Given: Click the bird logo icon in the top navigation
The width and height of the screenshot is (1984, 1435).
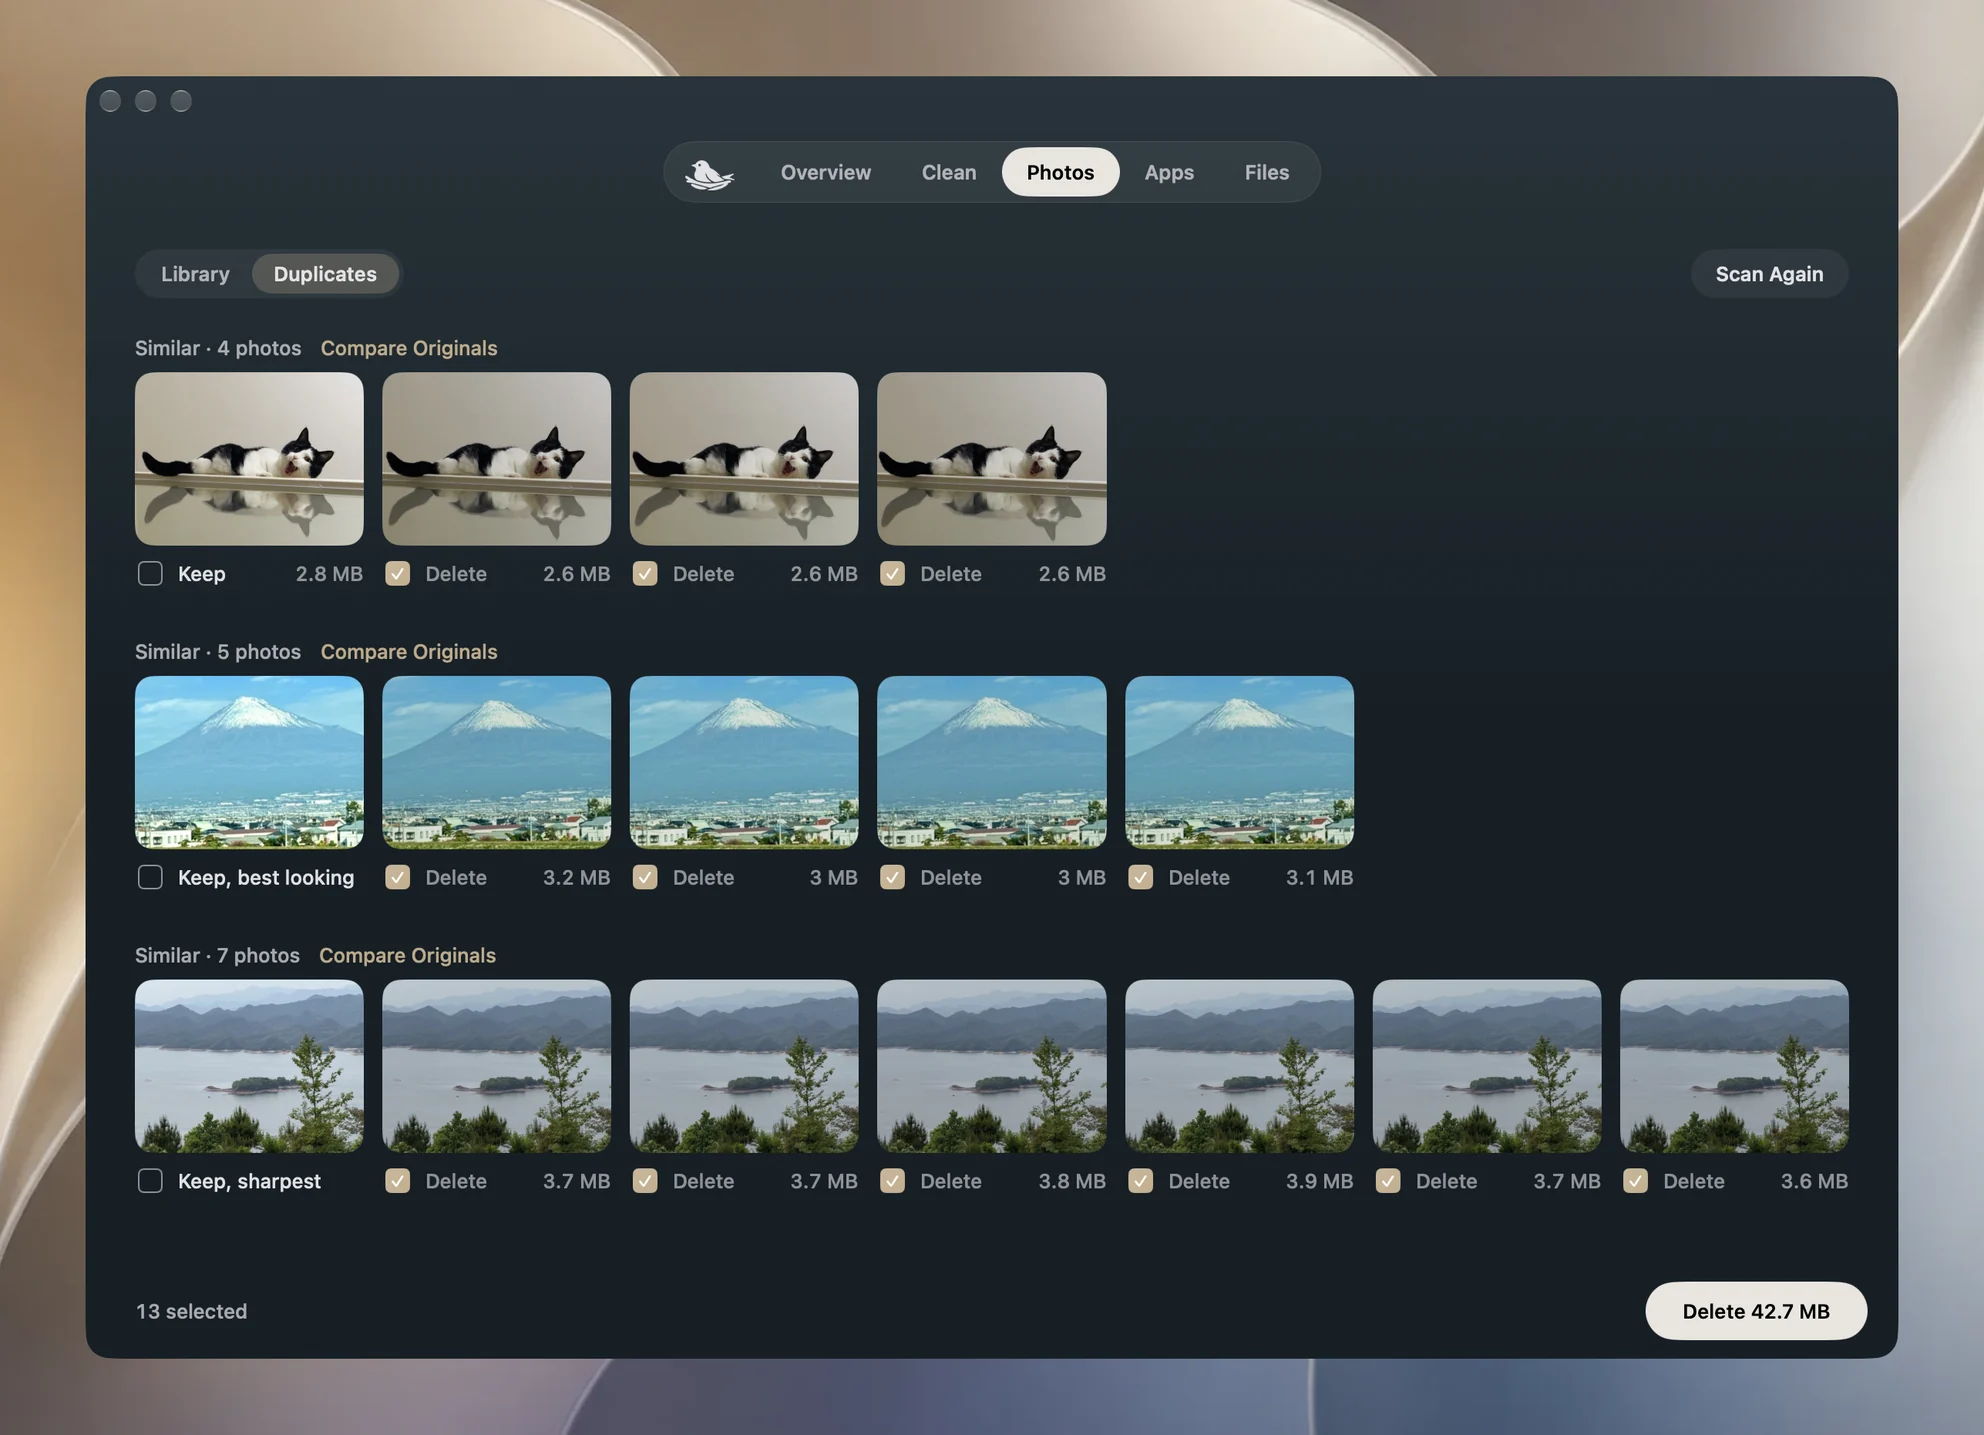Looking at the screenshot, I should coord(709,173).
